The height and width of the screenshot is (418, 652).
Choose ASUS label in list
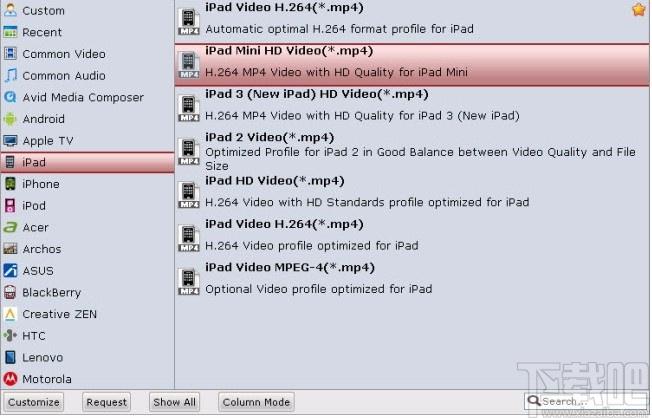[x=38, y=271]
